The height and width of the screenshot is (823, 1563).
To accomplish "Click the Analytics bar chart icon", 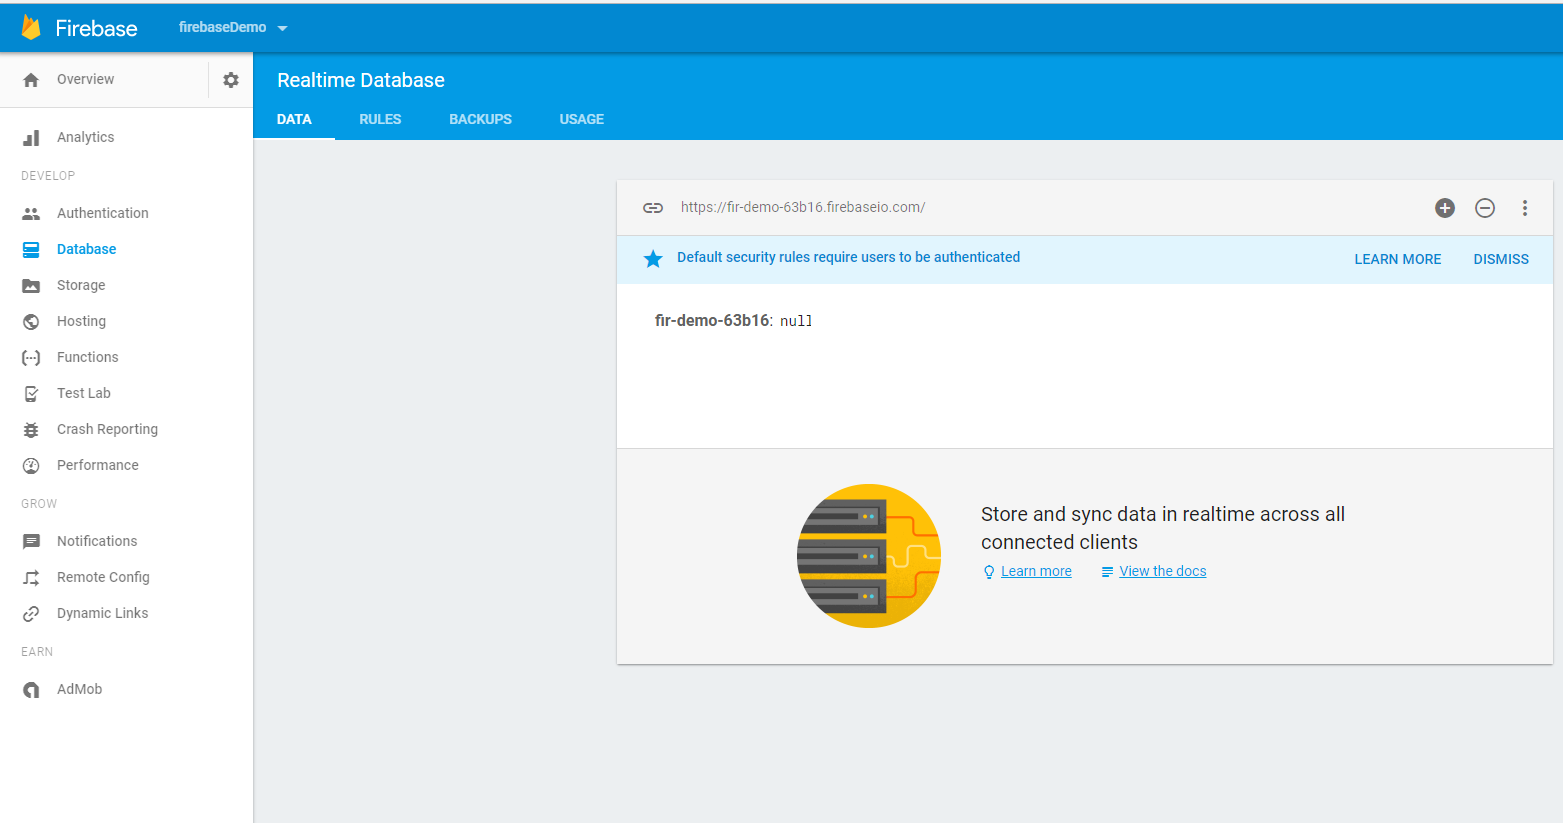I will (31, 138).
